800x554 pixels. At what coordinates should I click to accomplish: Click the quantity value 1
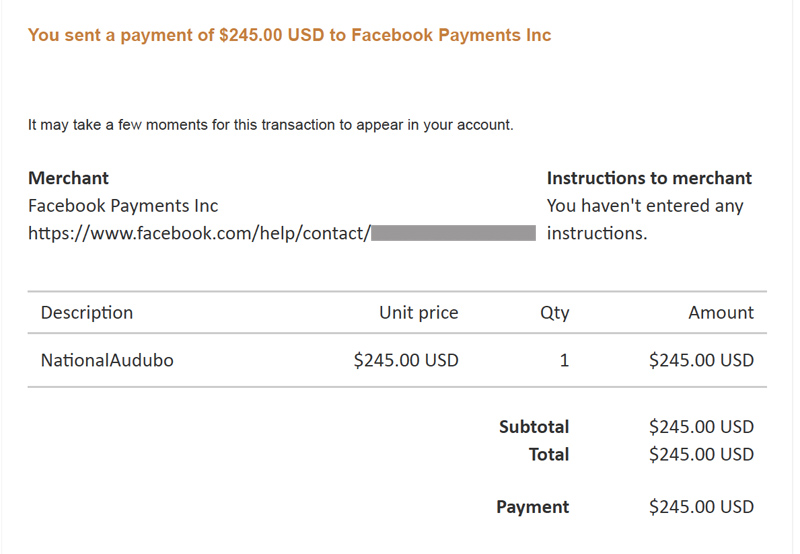coord(564,360)
